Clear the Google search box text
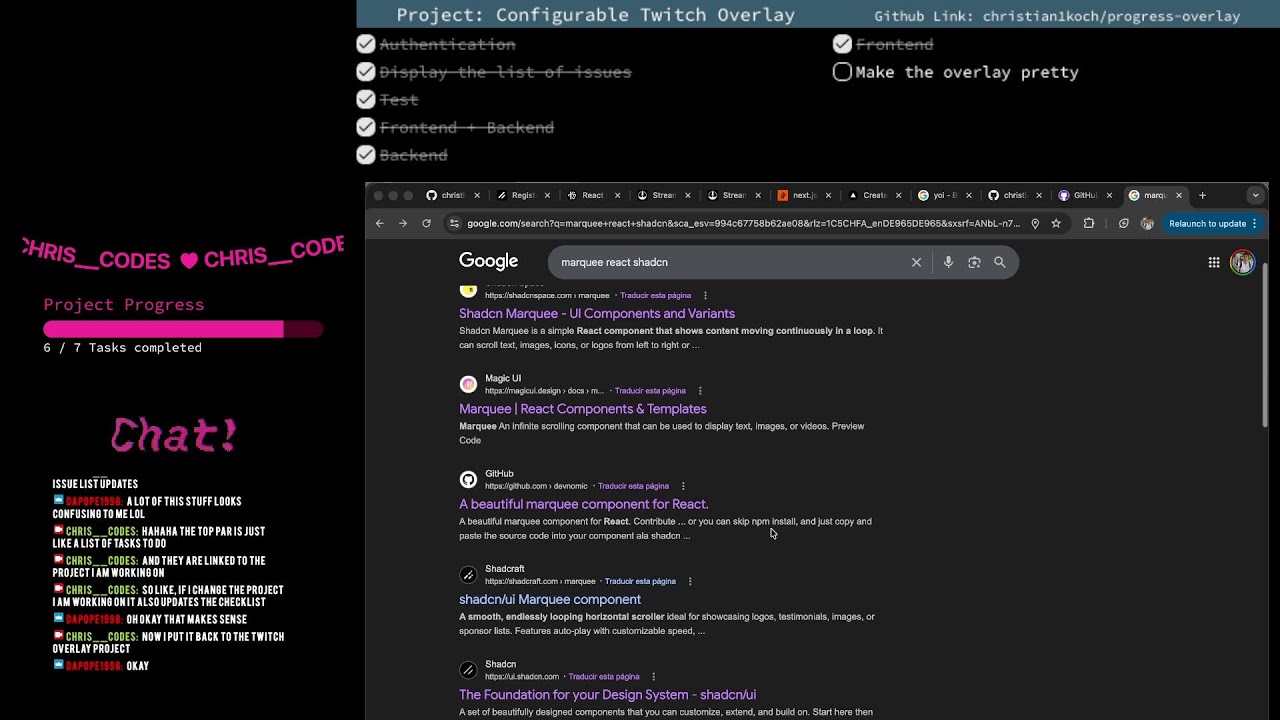Image resolution: width=1280 pixels, height=720 pixels. pyautogui.click(x=916, y=262)
